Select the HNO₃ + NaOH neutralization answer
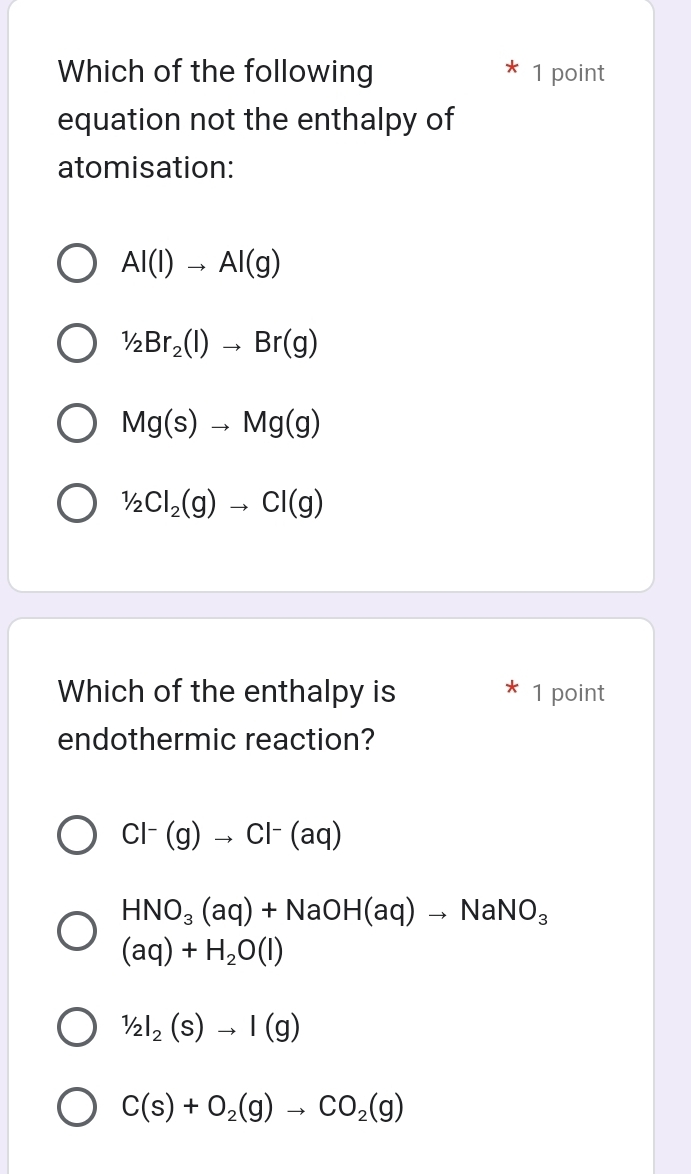This screenshot has height=1174, width=691. (77, 930)
